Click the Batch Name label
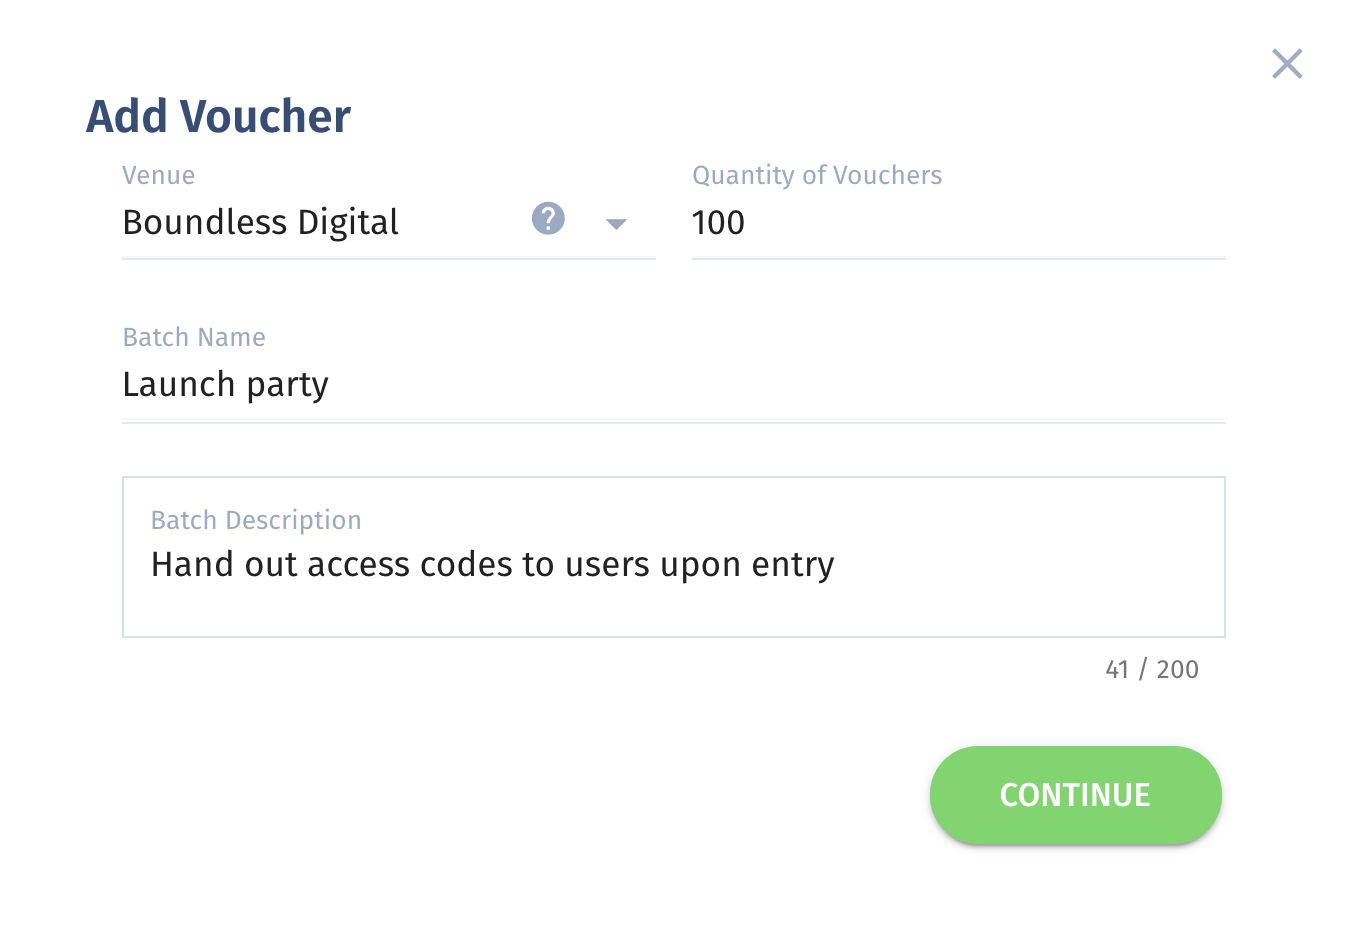This screenshot has width=1350, height=926. (x=194, y=338)
